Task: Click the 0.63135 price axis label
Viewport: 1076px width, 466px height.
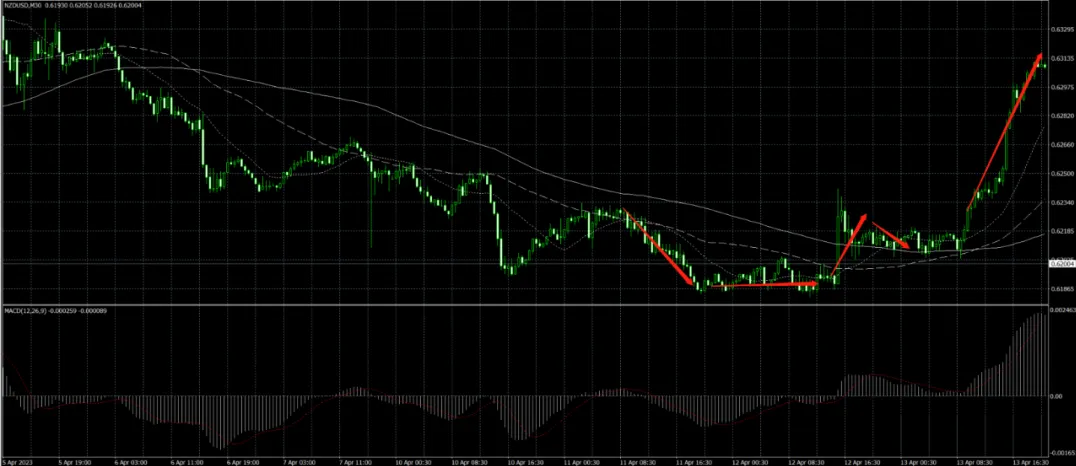Action: [x=1062, y=58]
